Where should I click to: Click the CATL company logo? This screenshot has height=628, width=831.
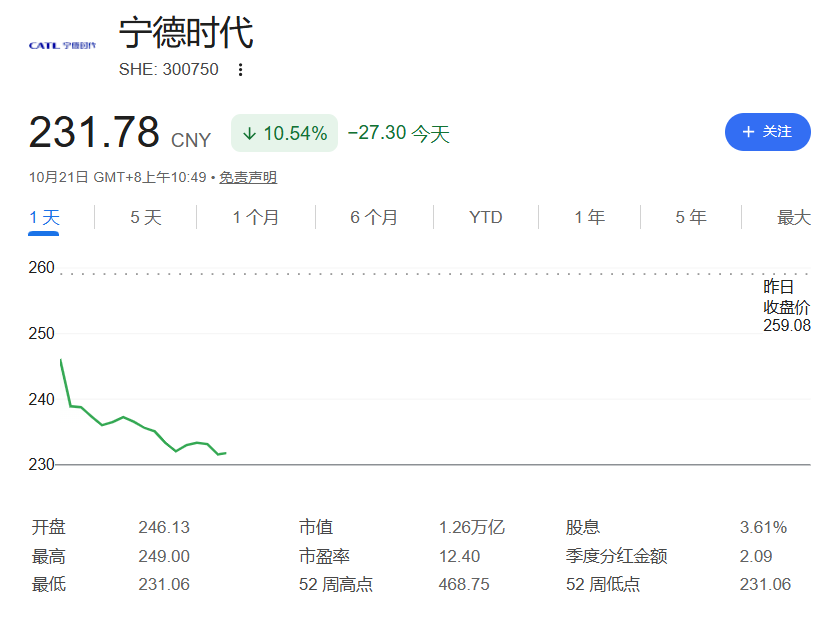[x=62, y=46]
